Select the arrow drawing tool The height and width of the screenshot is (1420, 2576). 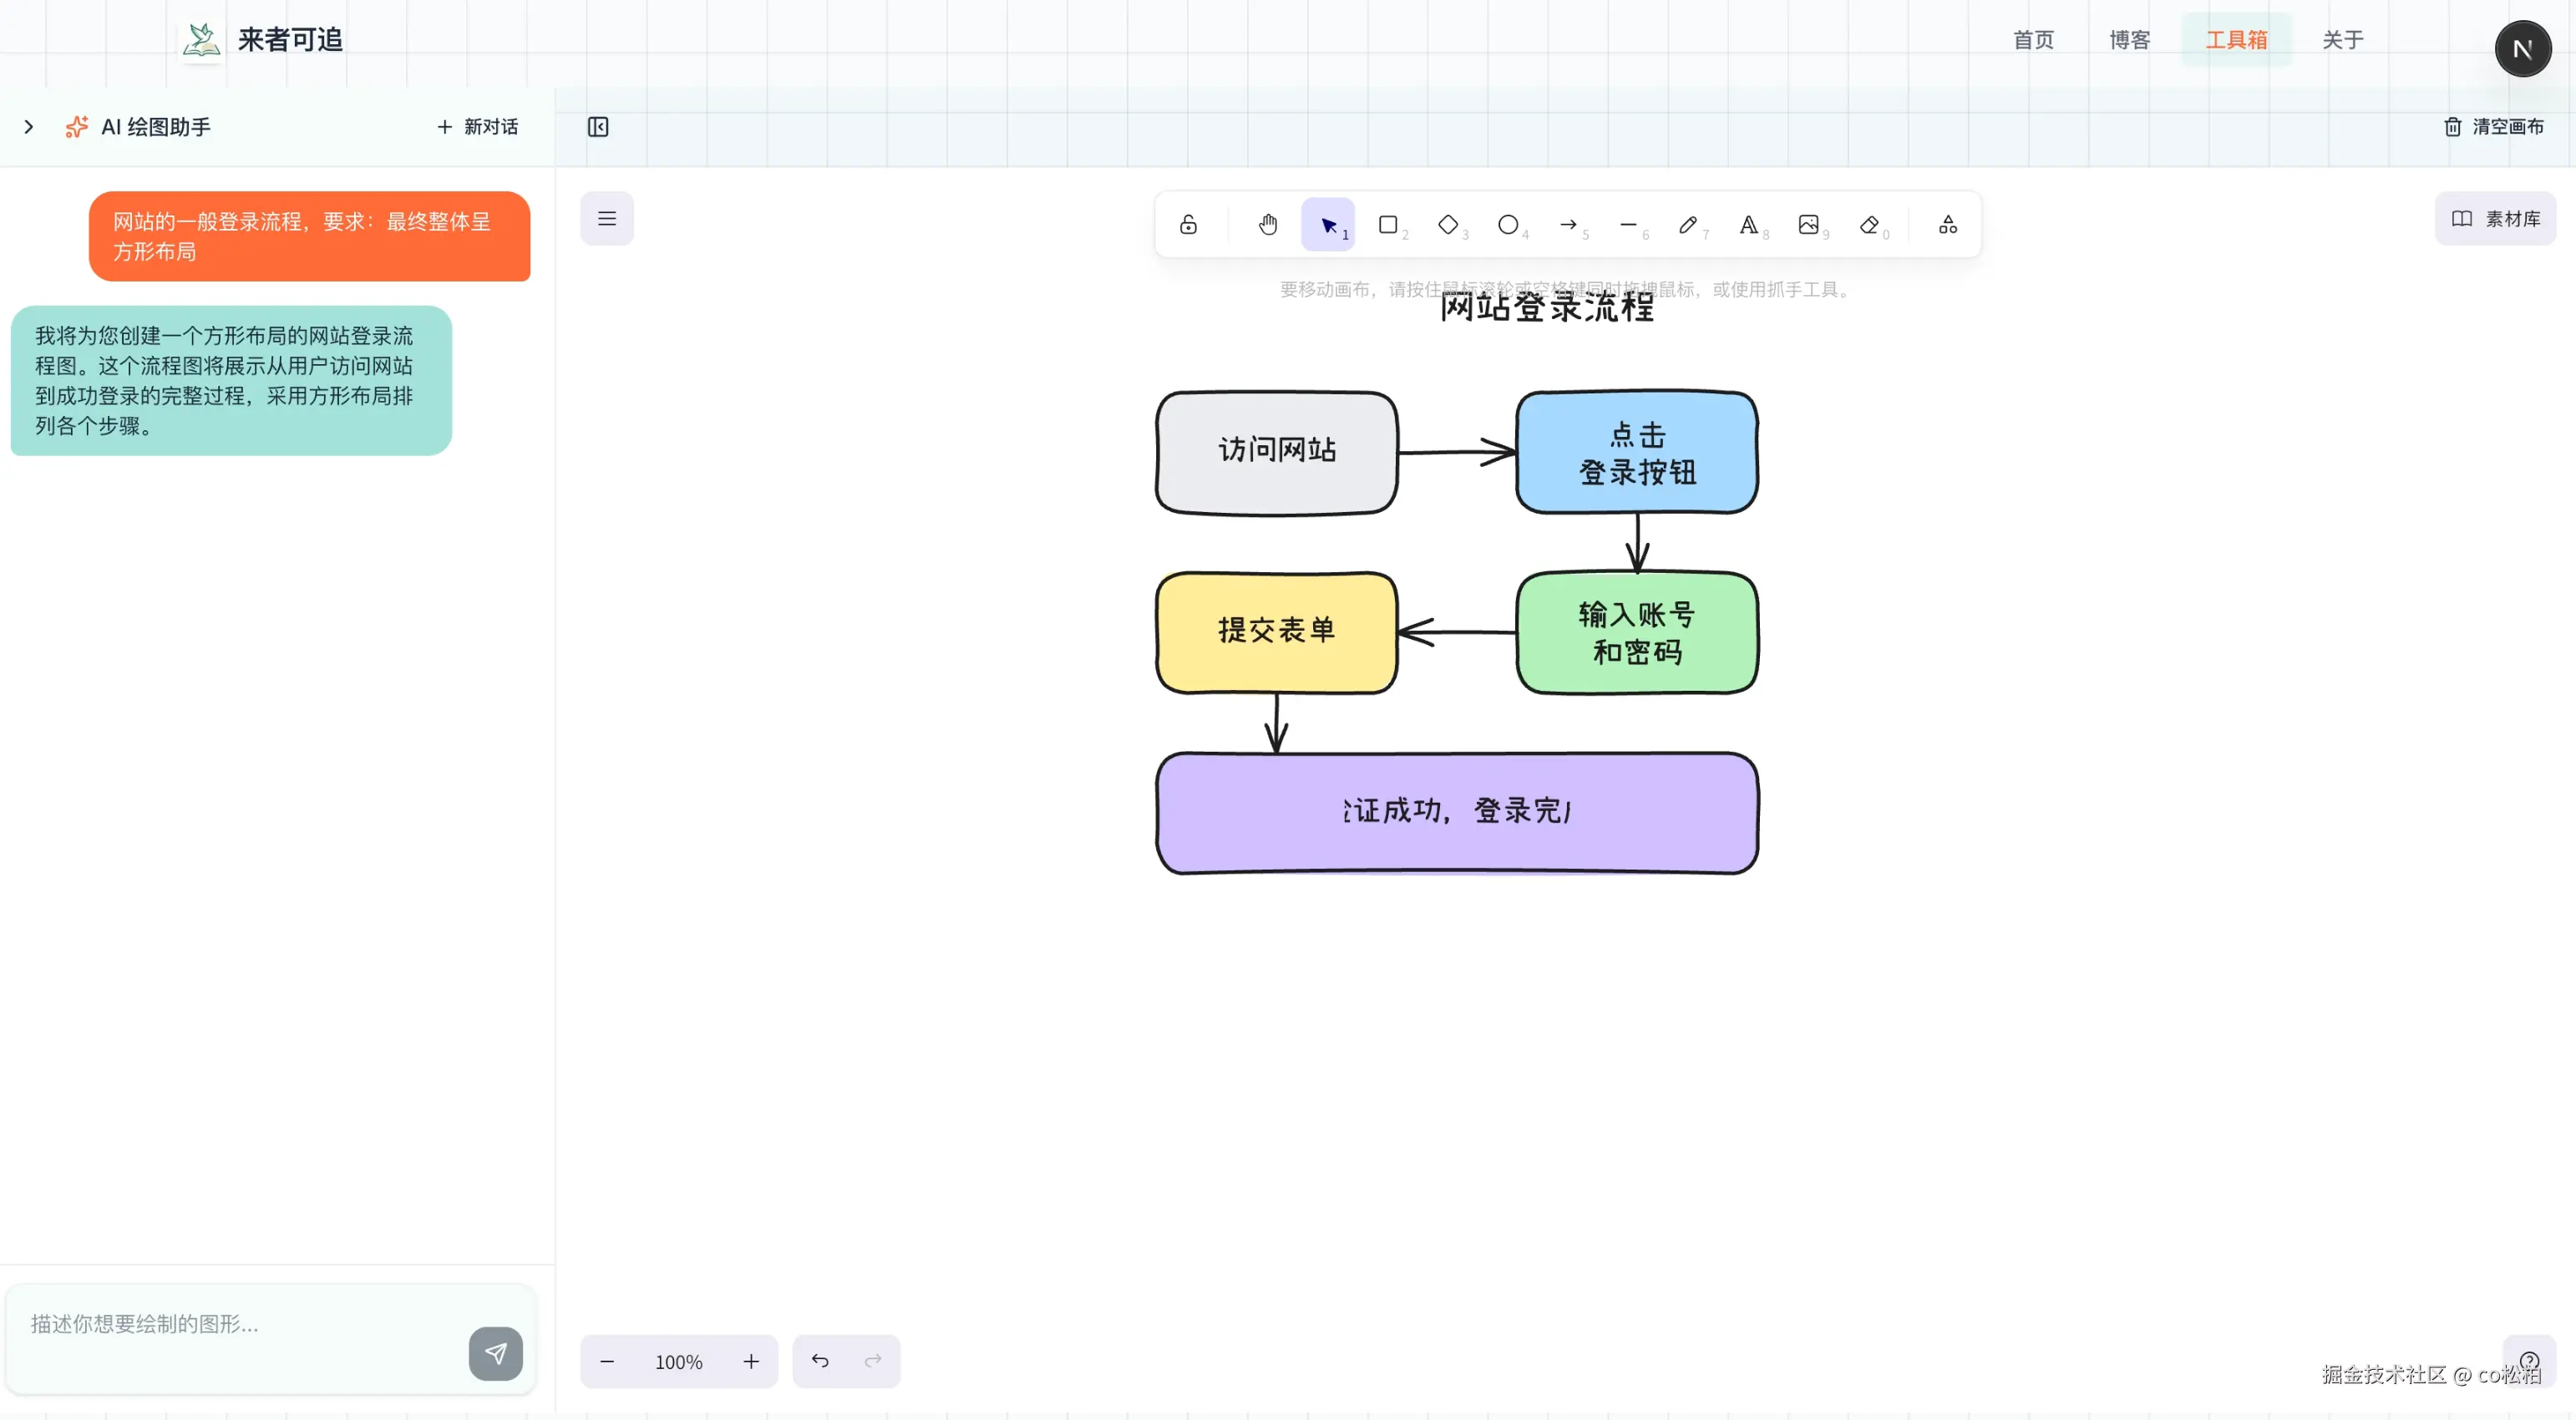click(x=1568, y=224)
